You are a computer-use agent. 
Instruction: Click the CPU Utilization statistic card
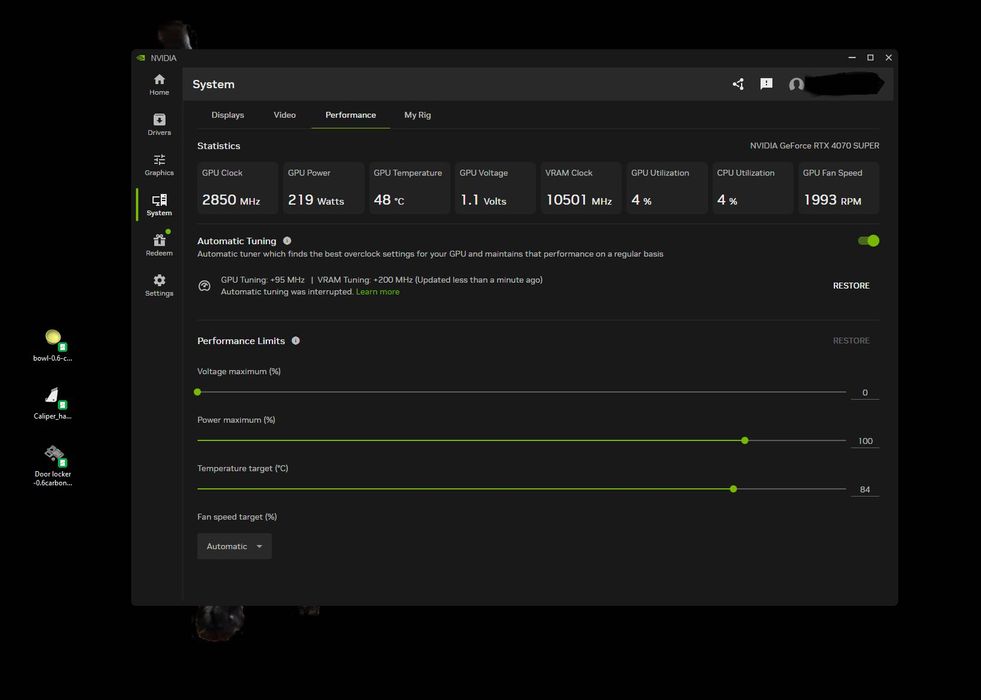753,188
